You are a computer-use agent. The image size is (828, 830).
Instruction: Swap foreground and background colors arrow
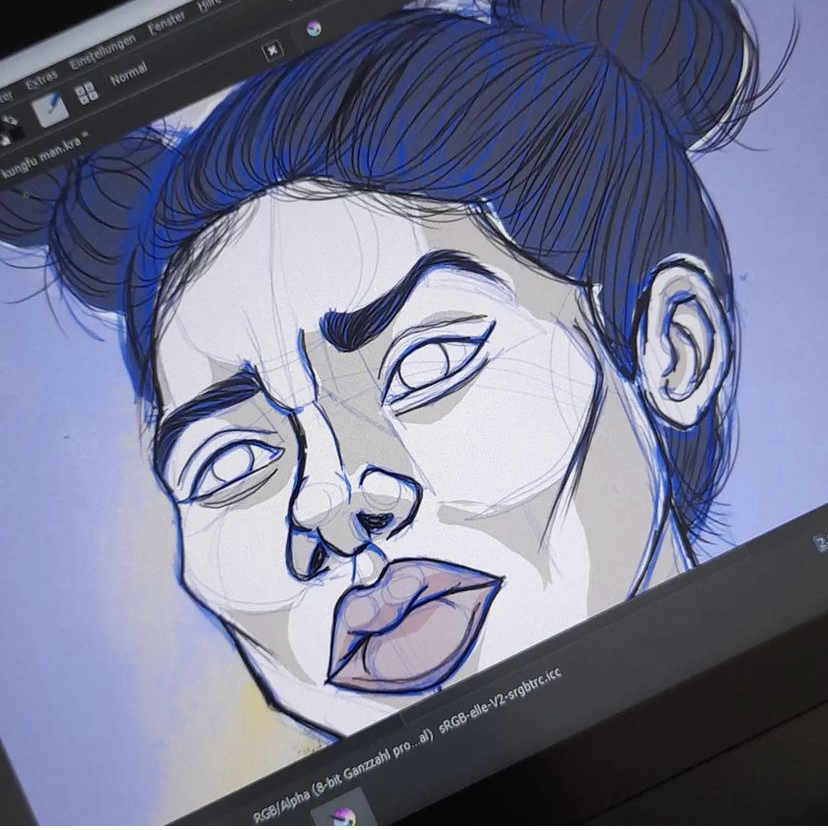[x=8, y=120]
